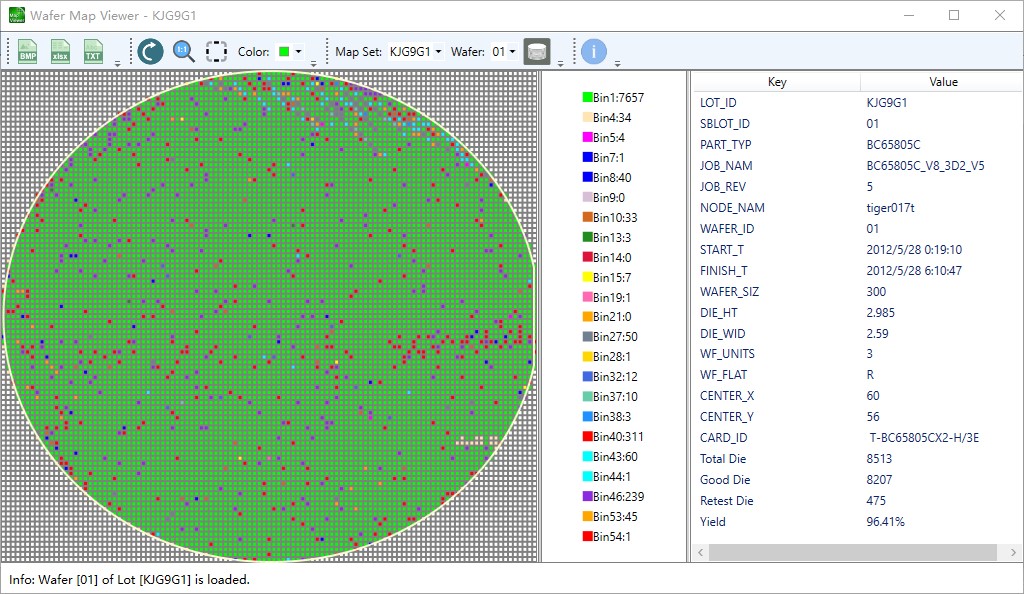
Task: Export wafer map as BMP
Action: click(28, 51)
